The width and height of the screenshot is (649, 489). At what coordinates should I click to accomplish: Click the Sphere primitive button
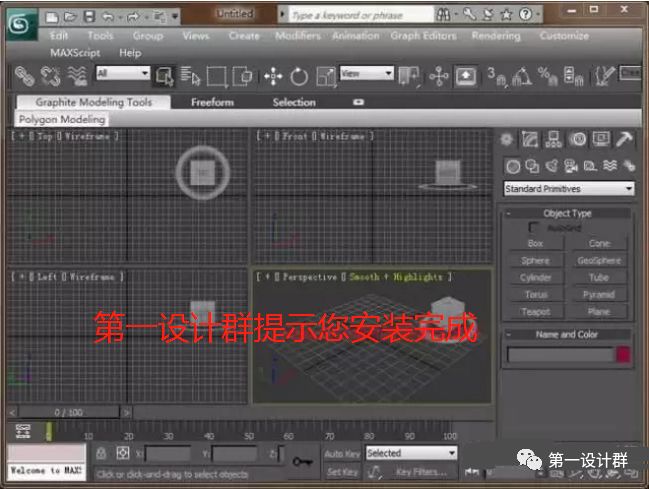click(536, 260)
